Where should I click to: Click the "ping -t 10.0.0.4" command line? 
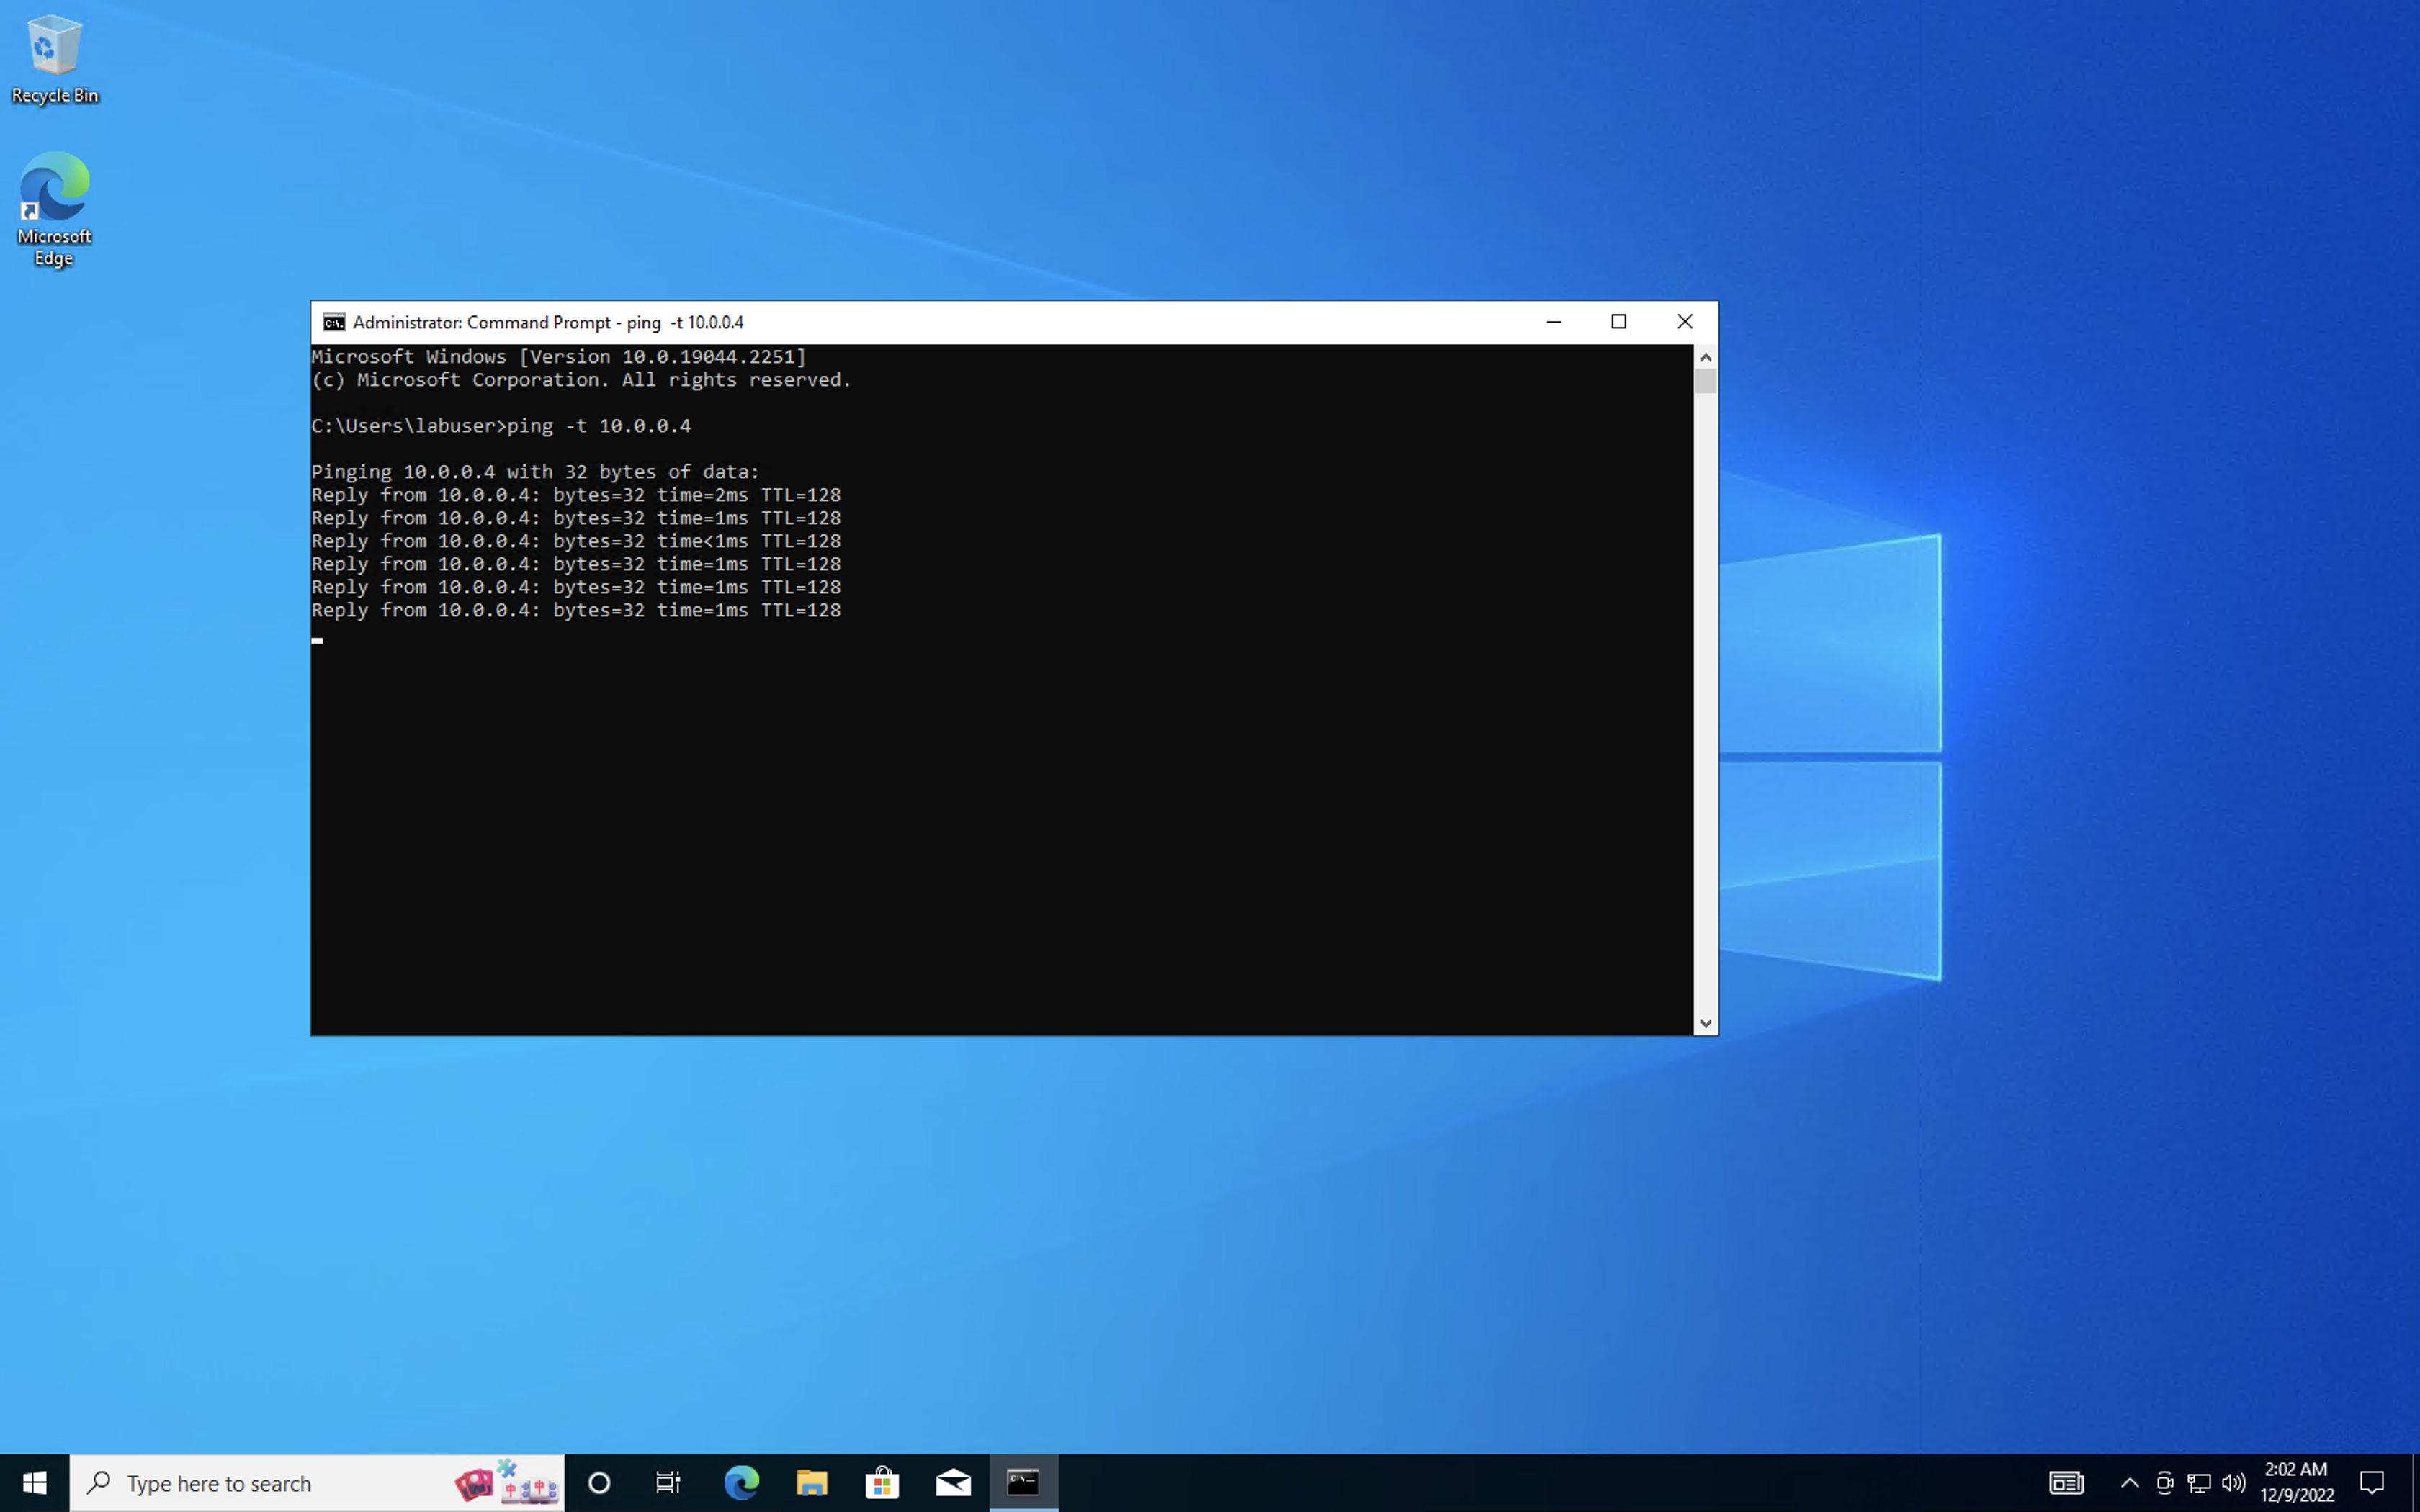click(x=501, y=426)
